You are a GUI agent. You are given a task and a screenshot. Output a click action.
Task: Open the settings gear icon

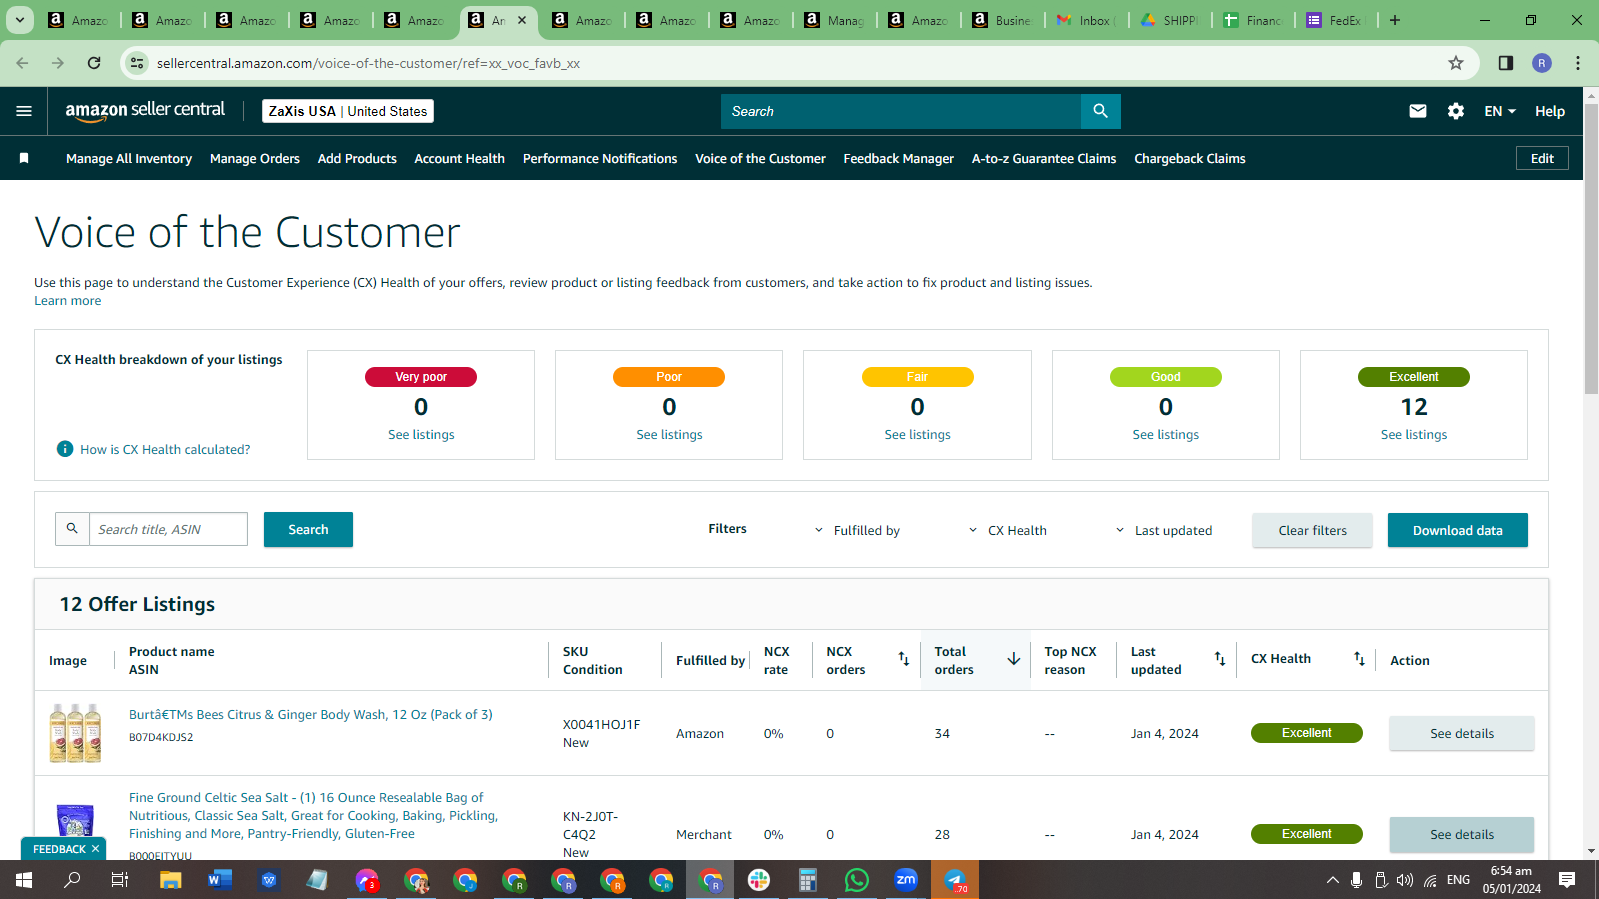1456,111
